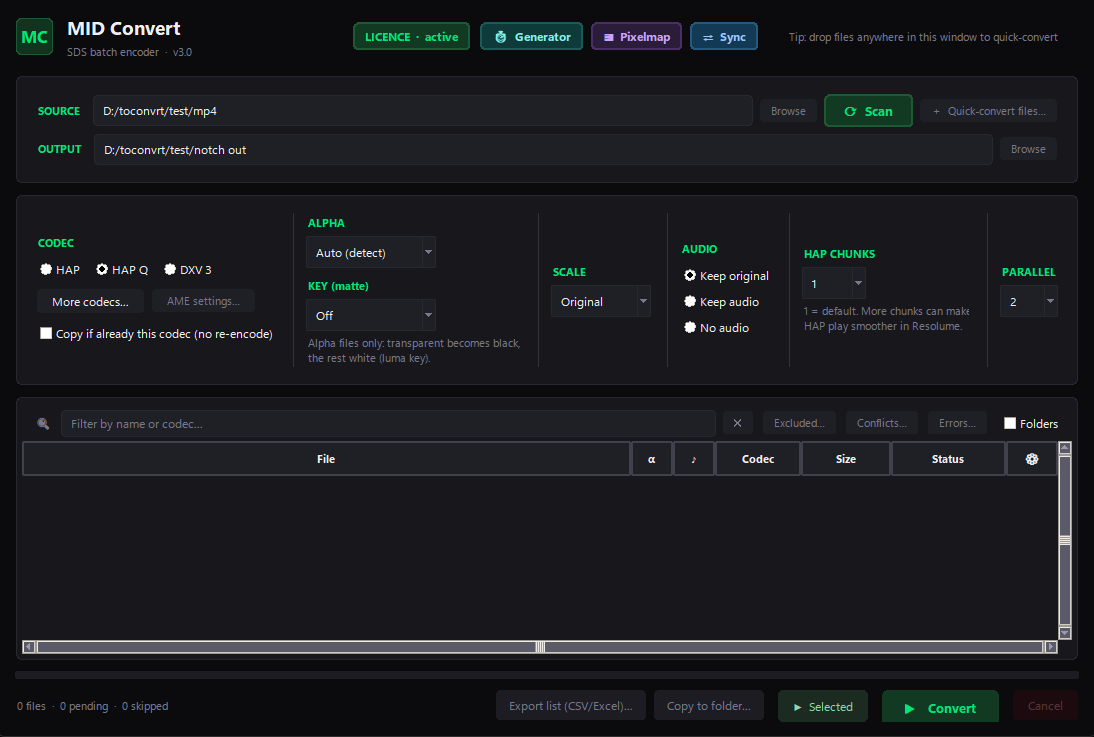Click Copy to folder button

(x=709, y=706)
